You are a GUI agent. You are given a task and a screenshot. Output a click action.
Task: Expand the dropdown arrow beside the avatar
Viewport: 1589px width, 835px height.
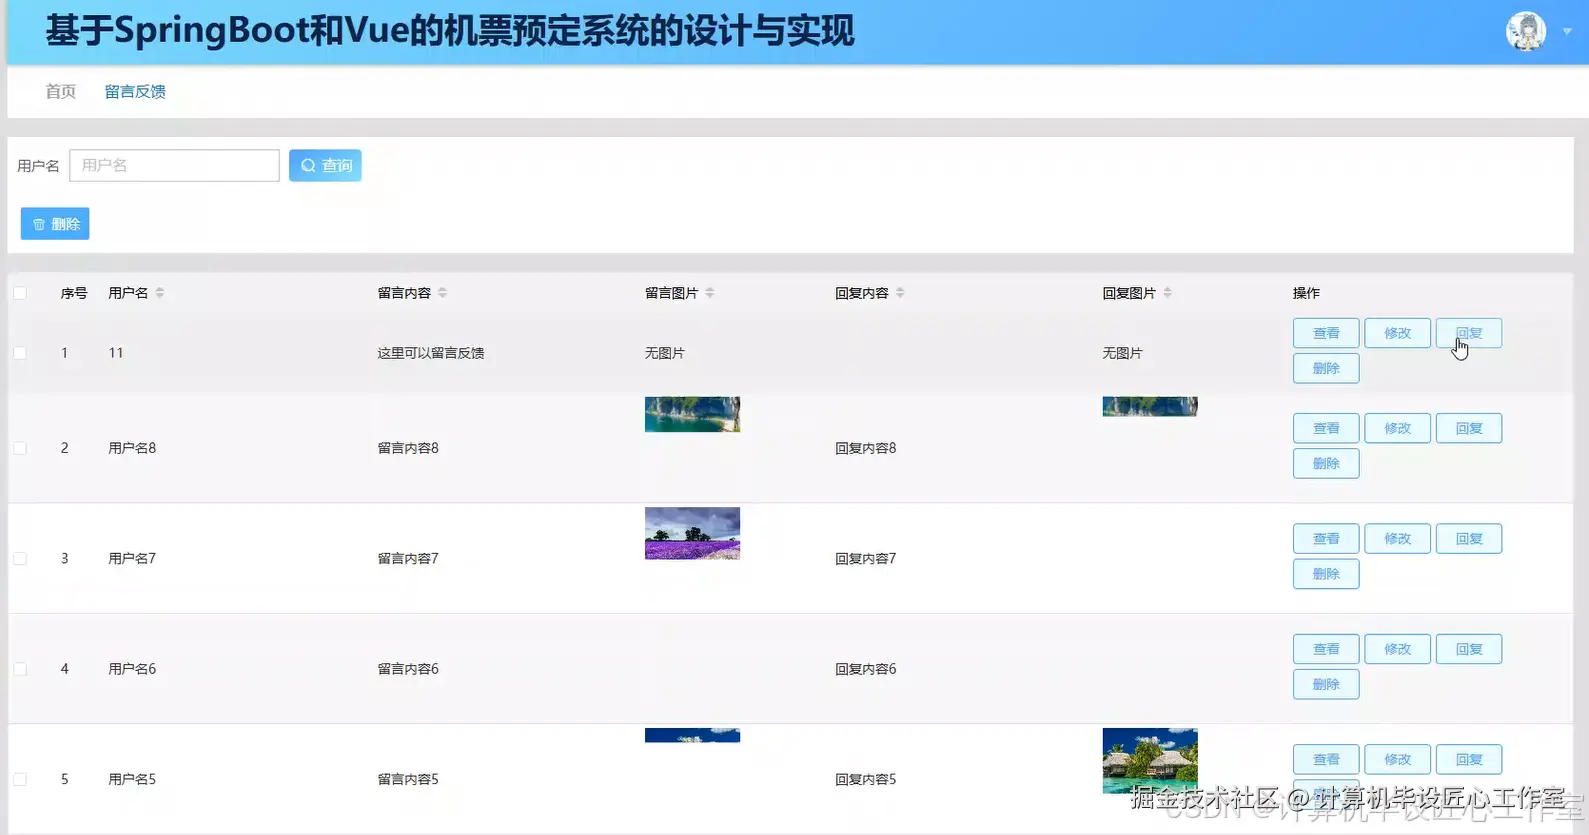pos(1567,32)
